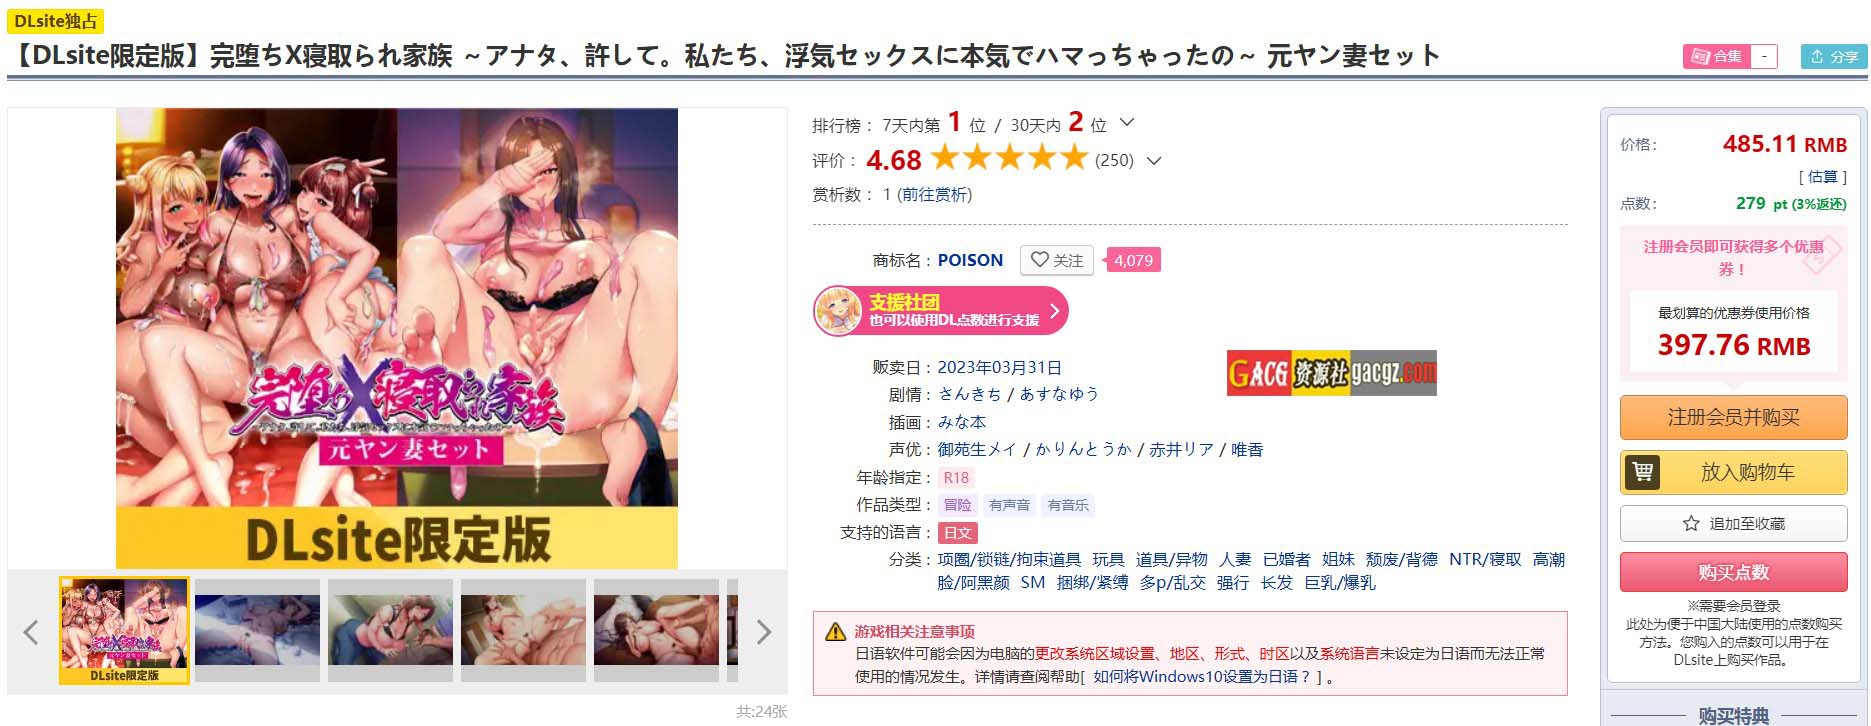
Task: Expand the ranking 排行榜 chevron
Action: pos(1127,123)
